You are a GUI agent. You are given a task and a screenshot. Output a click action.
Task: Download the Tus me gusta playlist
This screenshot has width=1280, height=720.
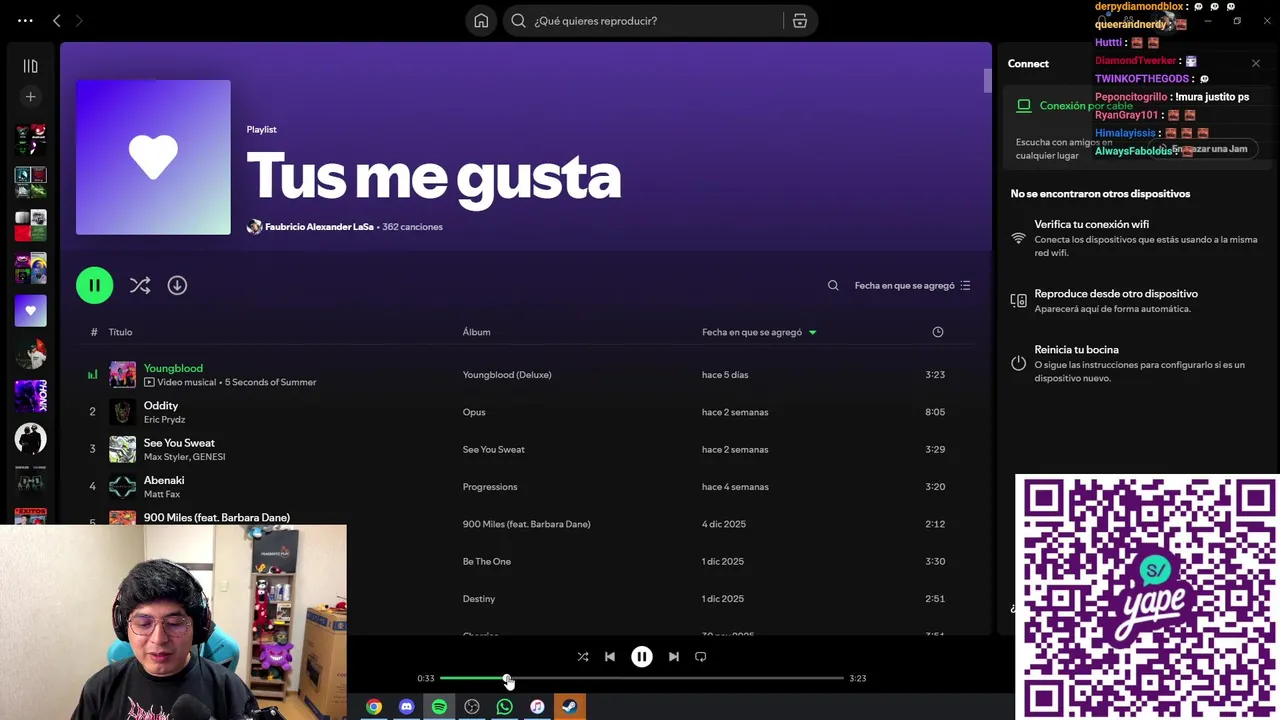[x=177, y=286]
